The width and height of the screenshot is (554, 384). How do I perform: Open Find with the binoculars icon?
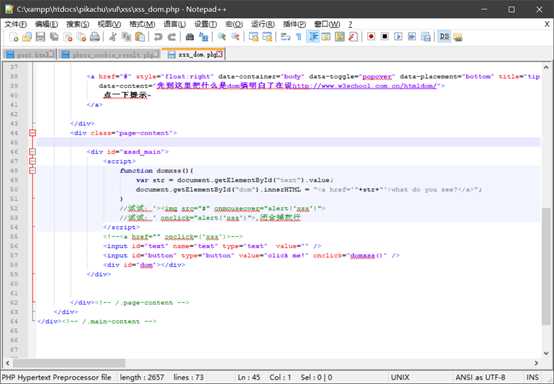(x=190, y=37)
